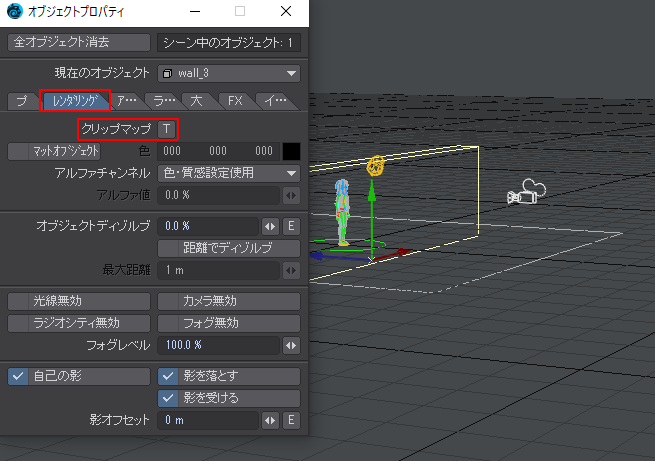Open the FX tab

pos(235,101)
